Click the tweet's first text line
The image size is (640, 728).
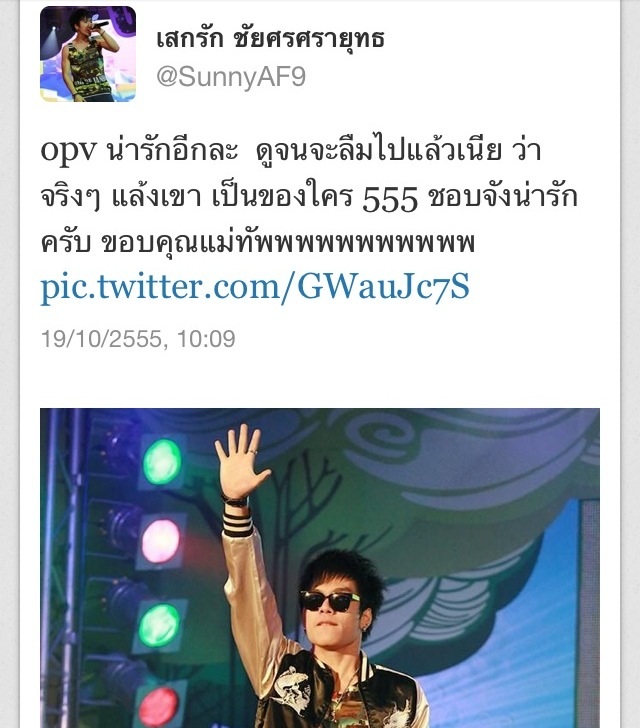point(291,151)
